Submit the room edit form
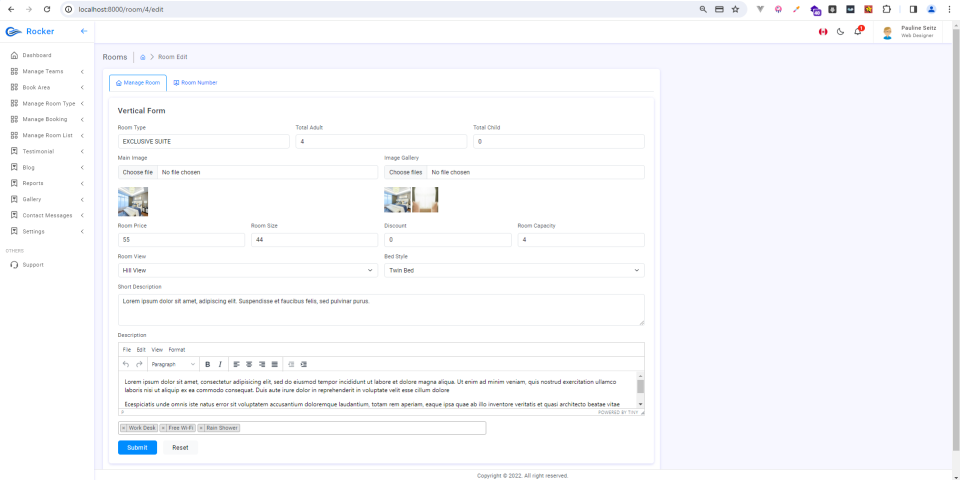This screenshot has height=480, width=960. tap(137, 448)
